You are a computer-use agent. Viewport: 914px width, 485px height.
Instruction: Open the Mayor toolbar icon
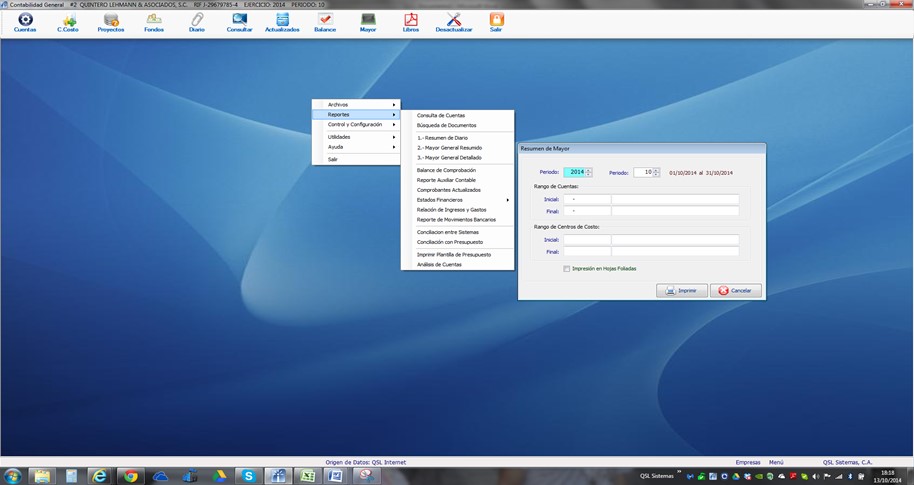[x=368, y=22]
